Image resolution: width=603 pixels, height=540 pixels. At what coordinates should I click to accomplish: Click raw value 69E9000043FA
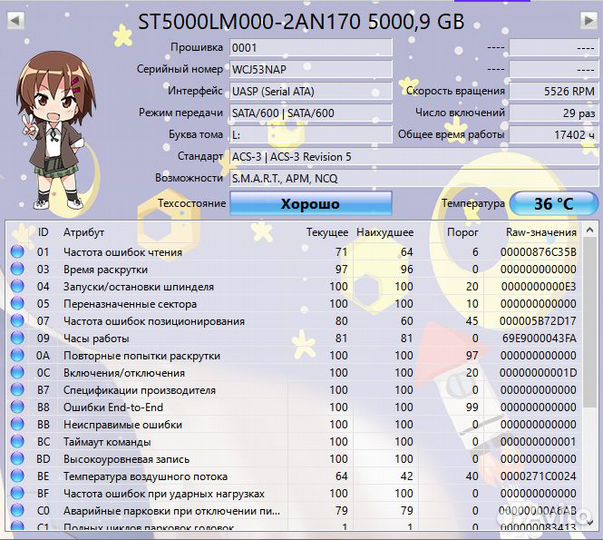540,338
